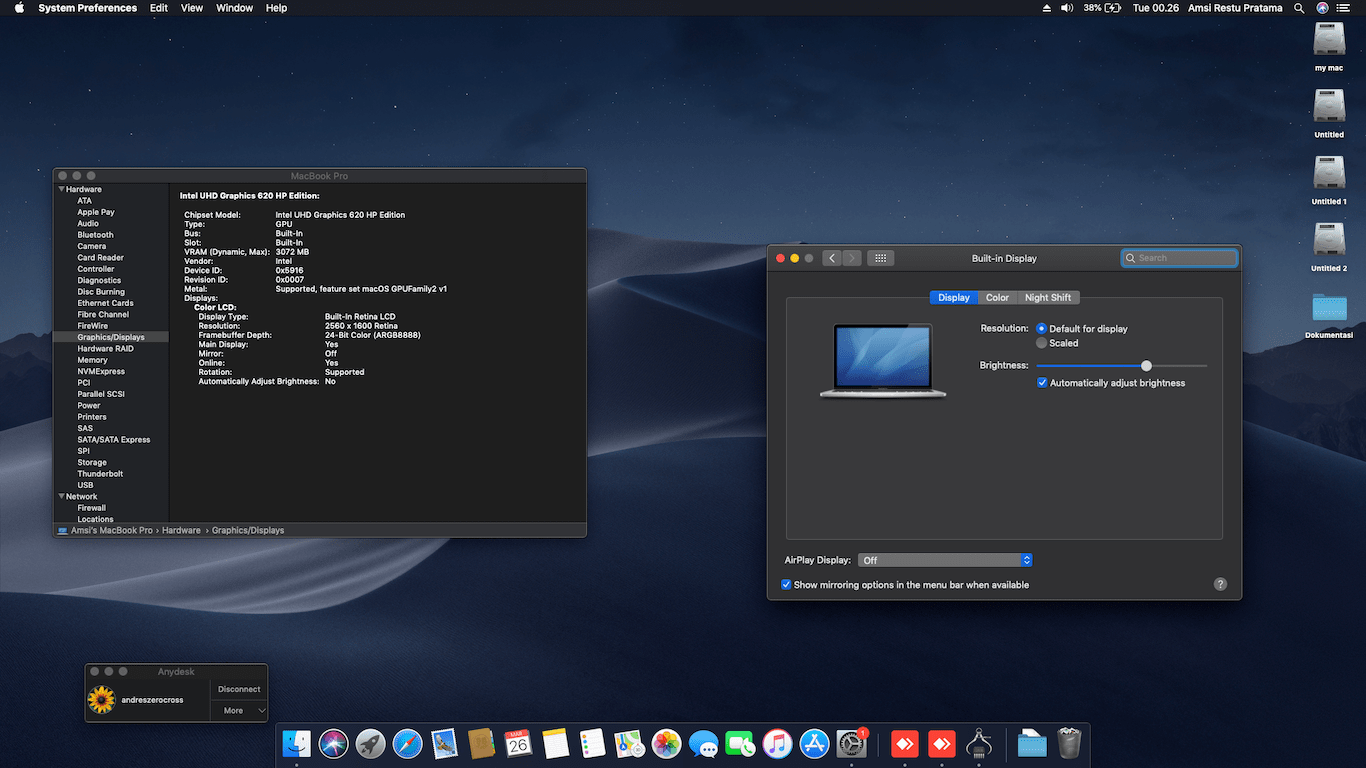Open the View menu
The width and height of the screenshot is (1366, 768).
(192, 8)
